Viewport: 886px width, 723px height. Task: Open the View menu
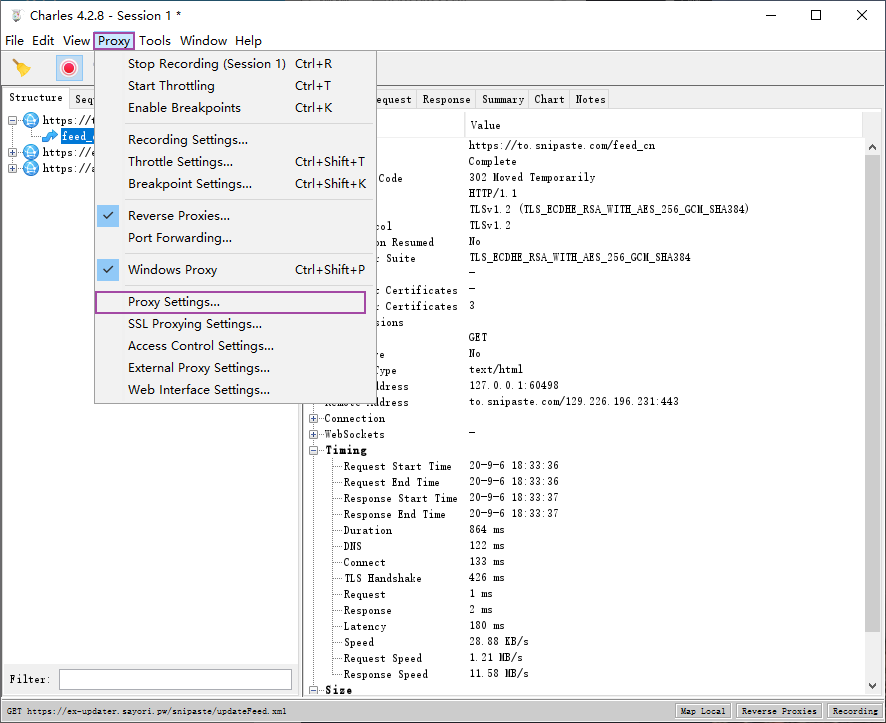tap(76, 41)
